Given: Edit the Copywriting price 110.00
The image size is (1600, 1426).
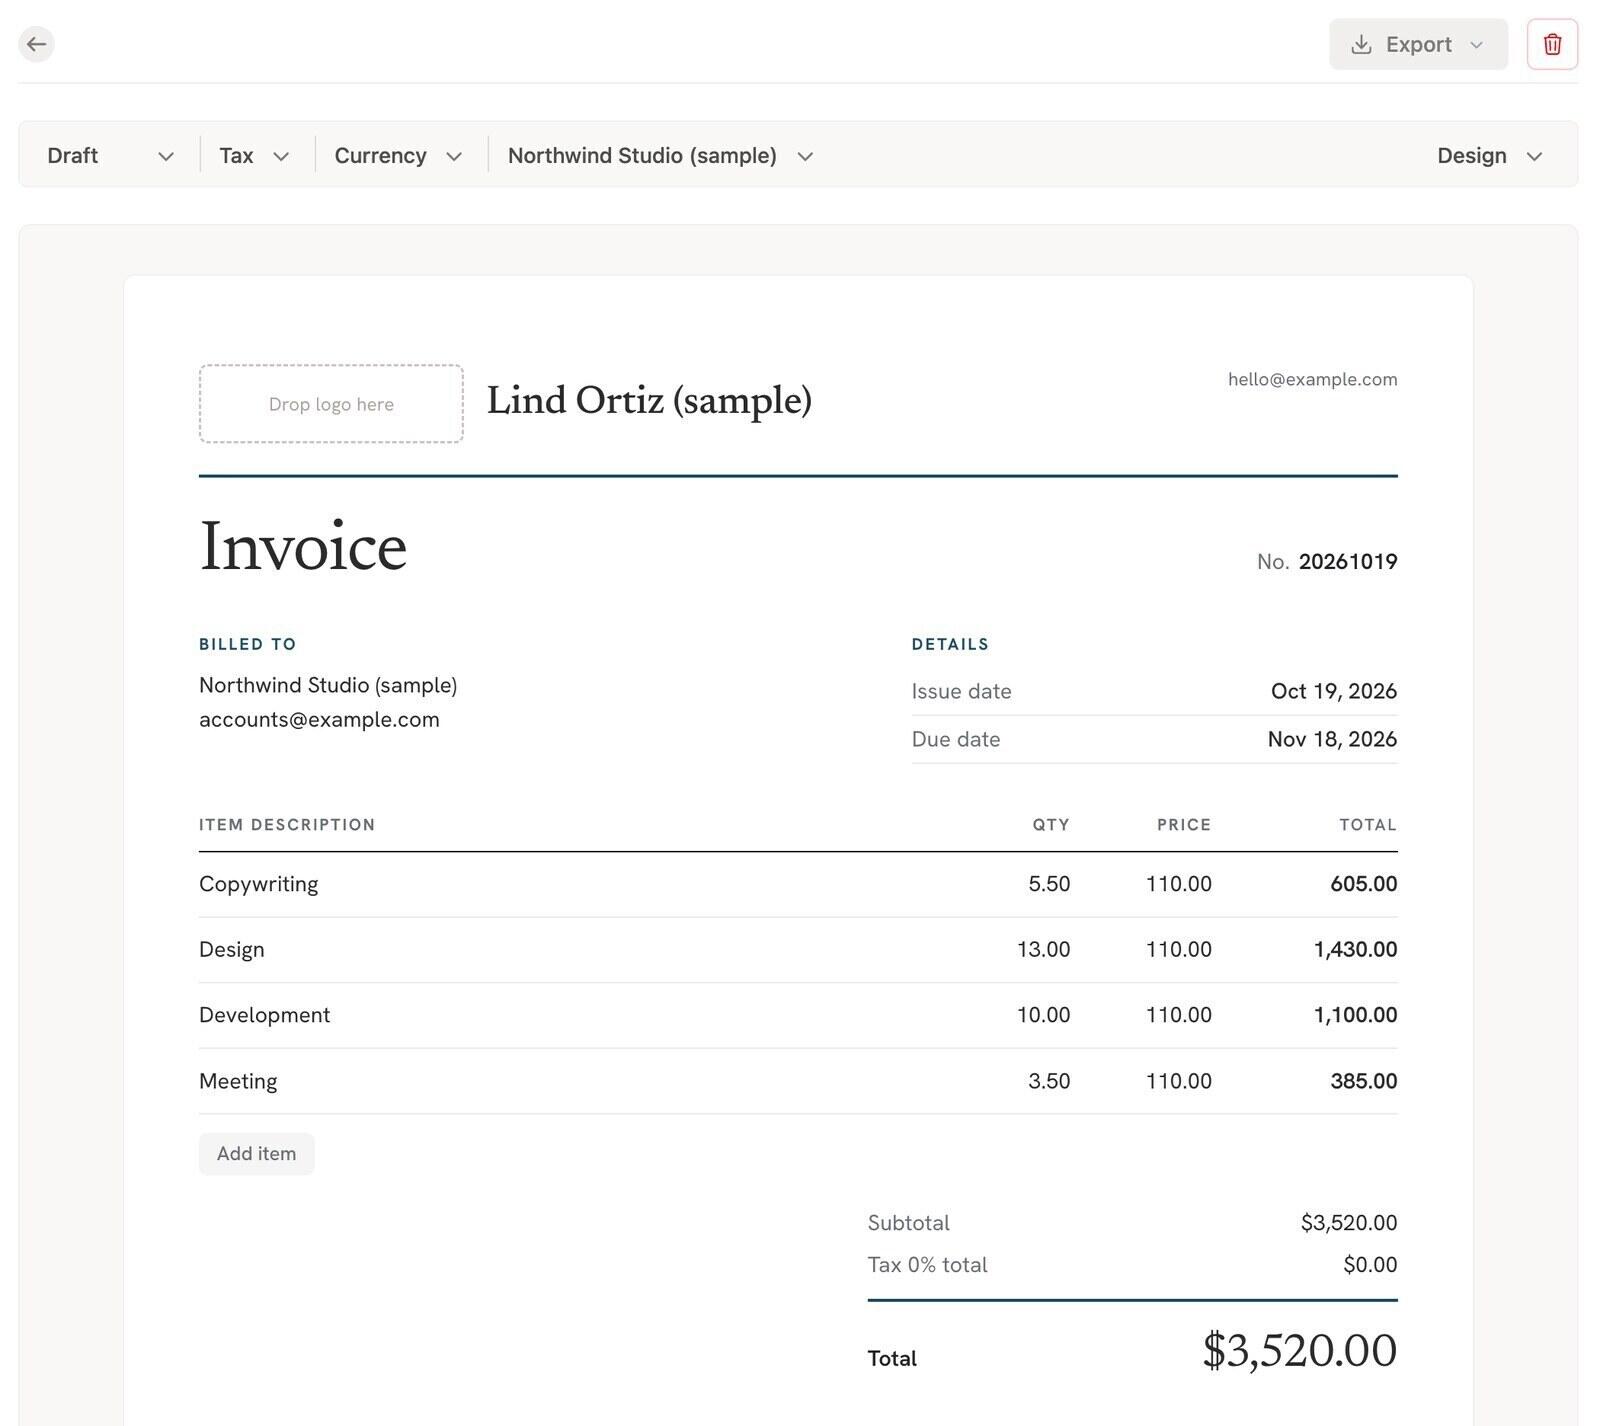Looking at the screenshot, I should click(x=1178, y=885).
